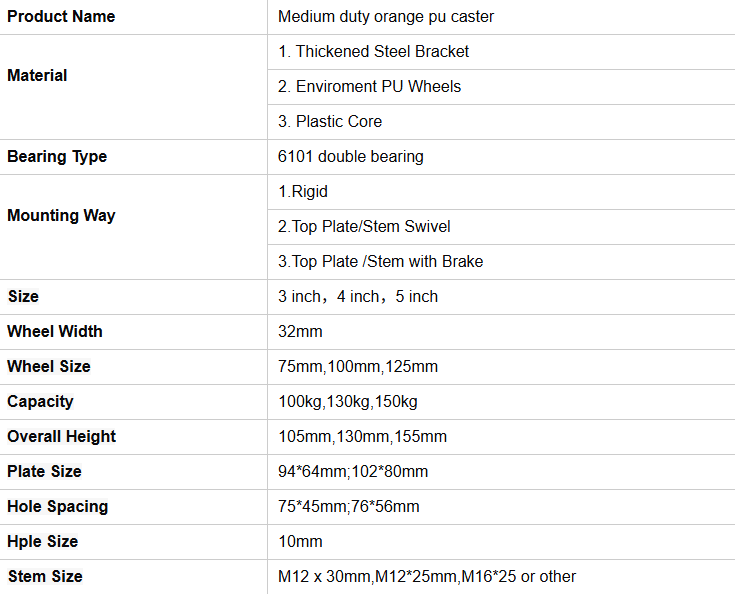735x594 pixels.
Task: Click the Hple Size value 10mm
Action: (300, 541)
